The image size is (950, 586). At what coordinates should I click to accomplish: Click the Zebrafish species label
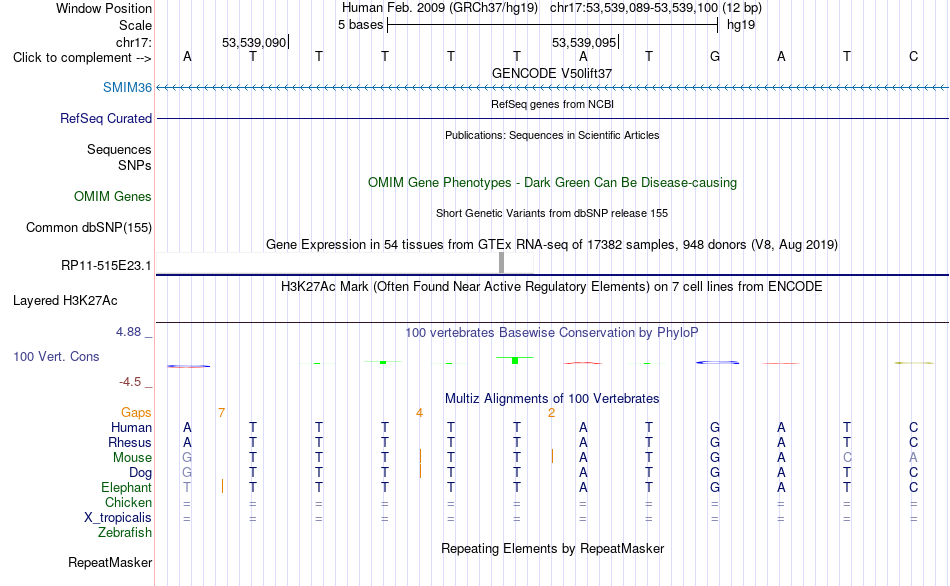pos(125,533)
